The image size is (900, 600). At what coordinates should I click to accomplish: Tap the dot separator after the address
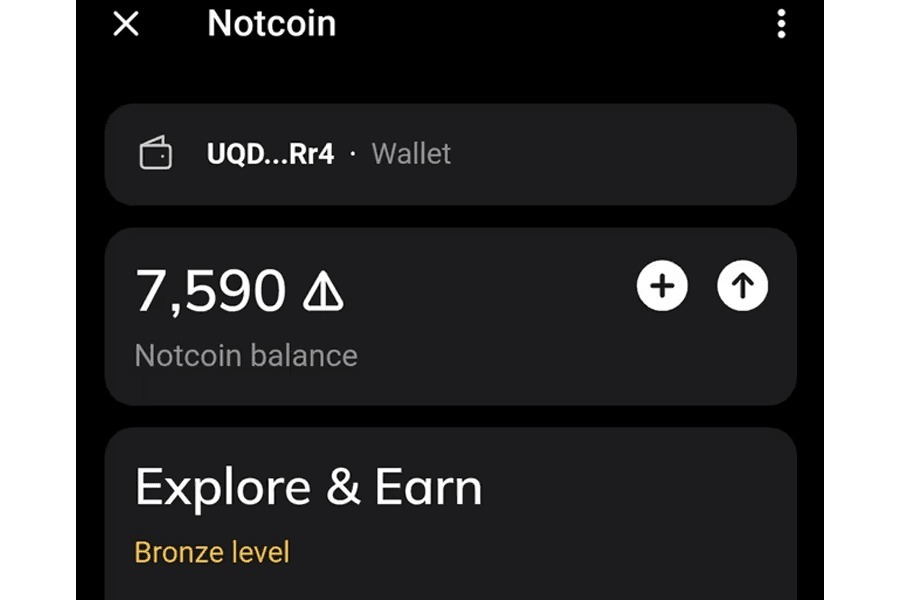[x=352, y=154]
